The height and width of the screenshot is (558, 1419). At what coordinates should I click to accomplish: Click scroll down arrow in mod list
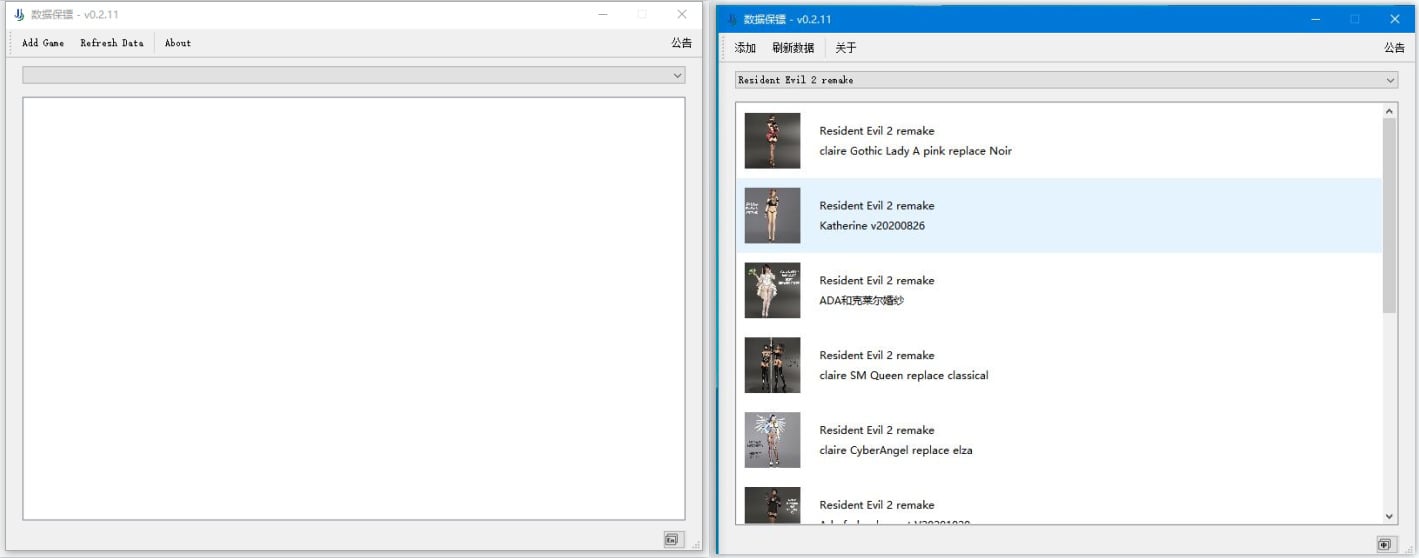coord(1389,515)
